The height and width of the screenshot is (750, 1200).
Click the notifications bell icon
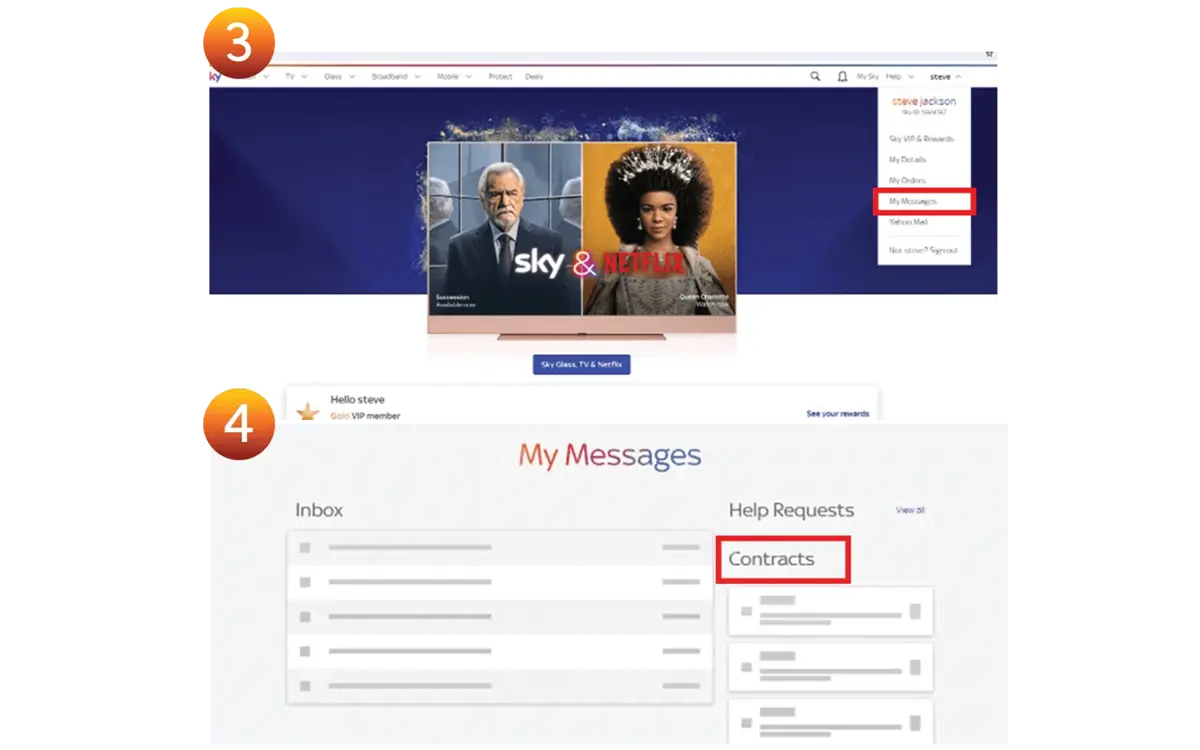click(x=842, y=76)
